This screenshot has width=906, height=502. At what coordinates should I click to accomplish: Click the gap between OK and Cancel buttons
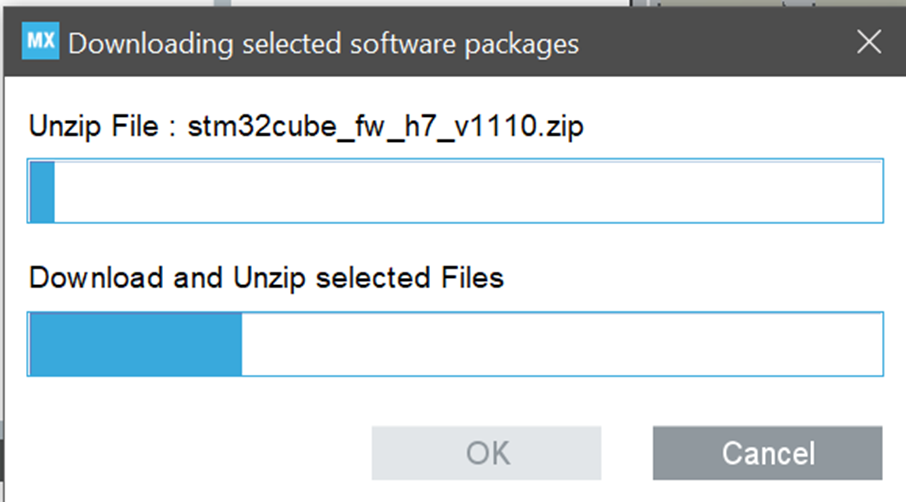pyautogui.click(x=627, y=453)
